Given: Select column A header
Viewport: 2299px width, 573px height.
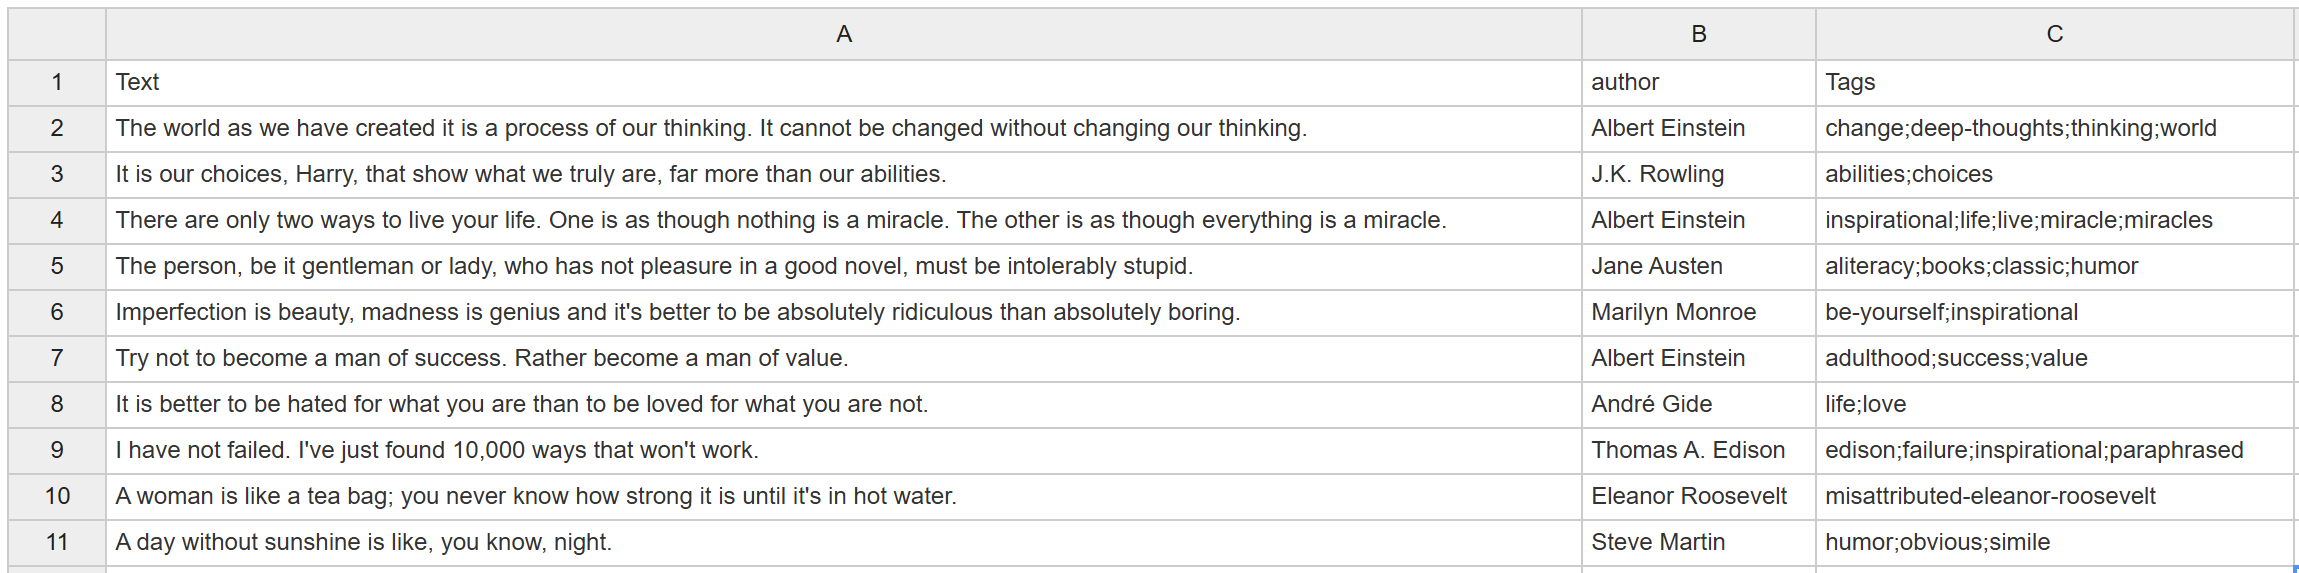Looking at the screenshot, I should [x=843, y=34].
